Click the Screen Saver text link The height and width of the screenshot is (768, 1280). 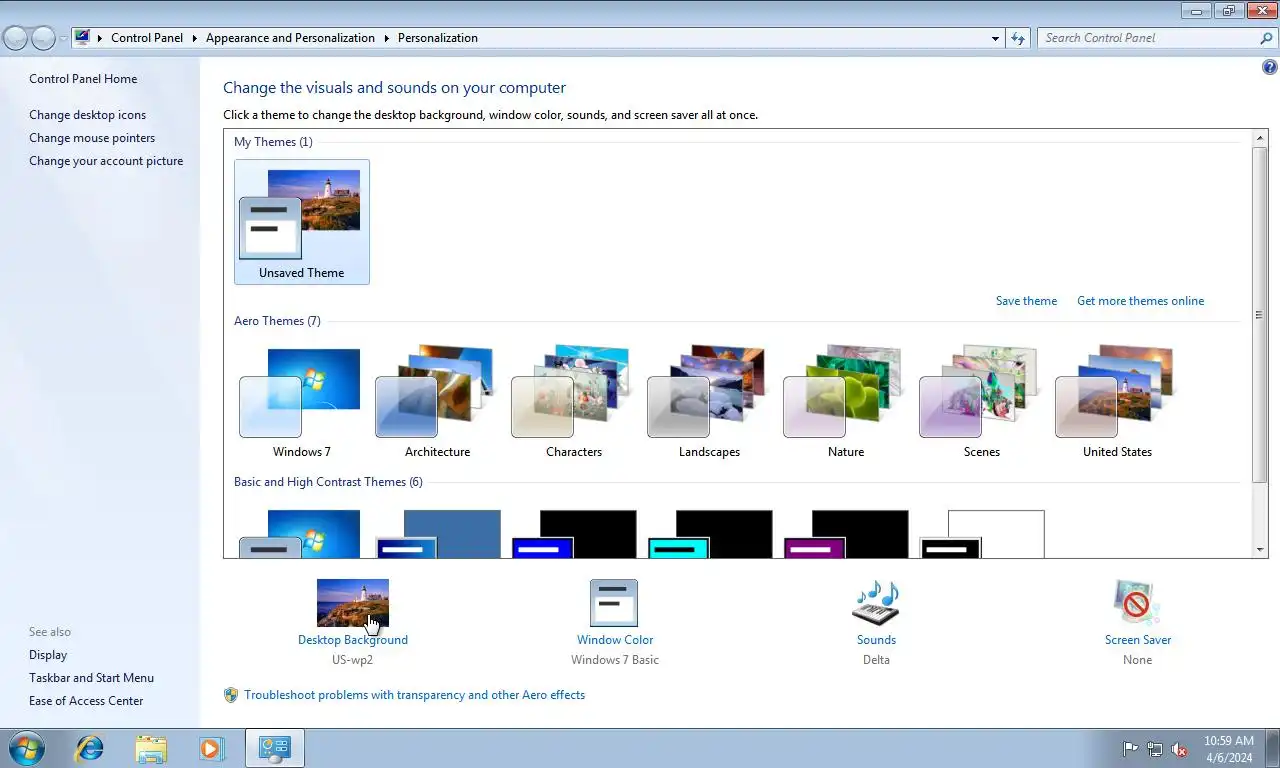pyautogui.click(x=1138, y=640)
